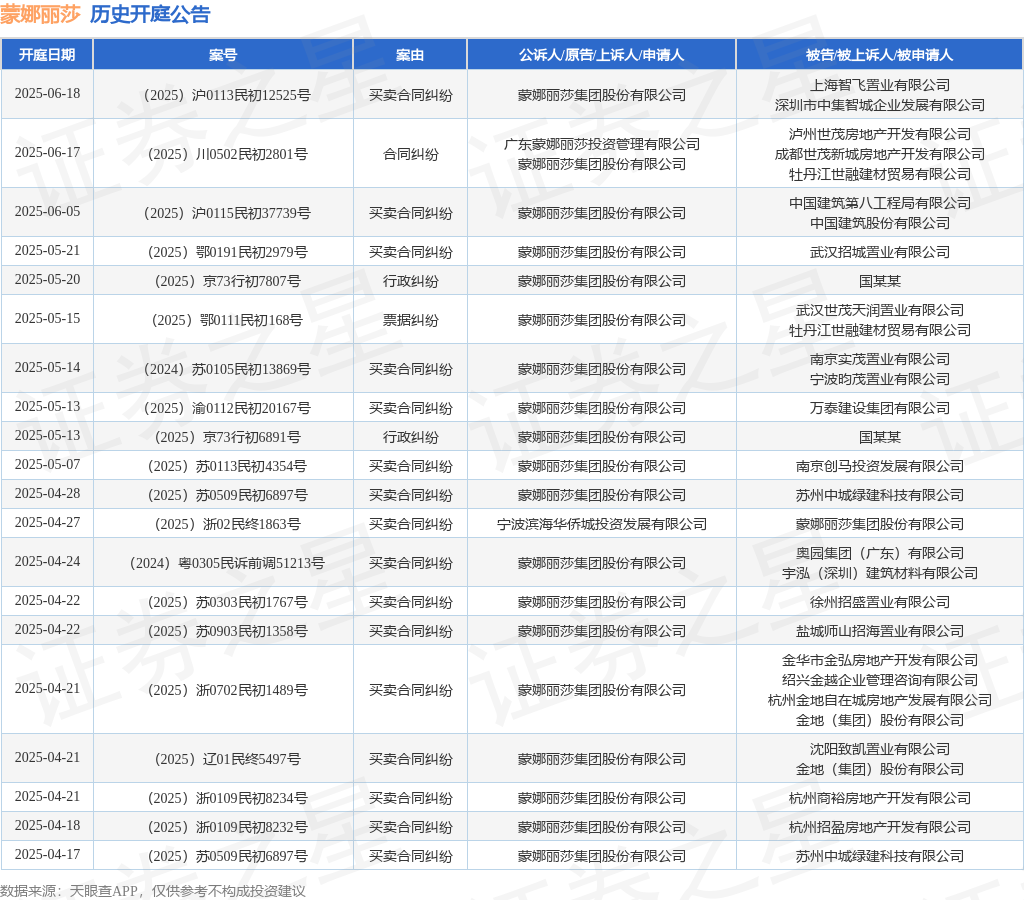
Task: Click the date 2025-06-17
Action: (47, 152)
